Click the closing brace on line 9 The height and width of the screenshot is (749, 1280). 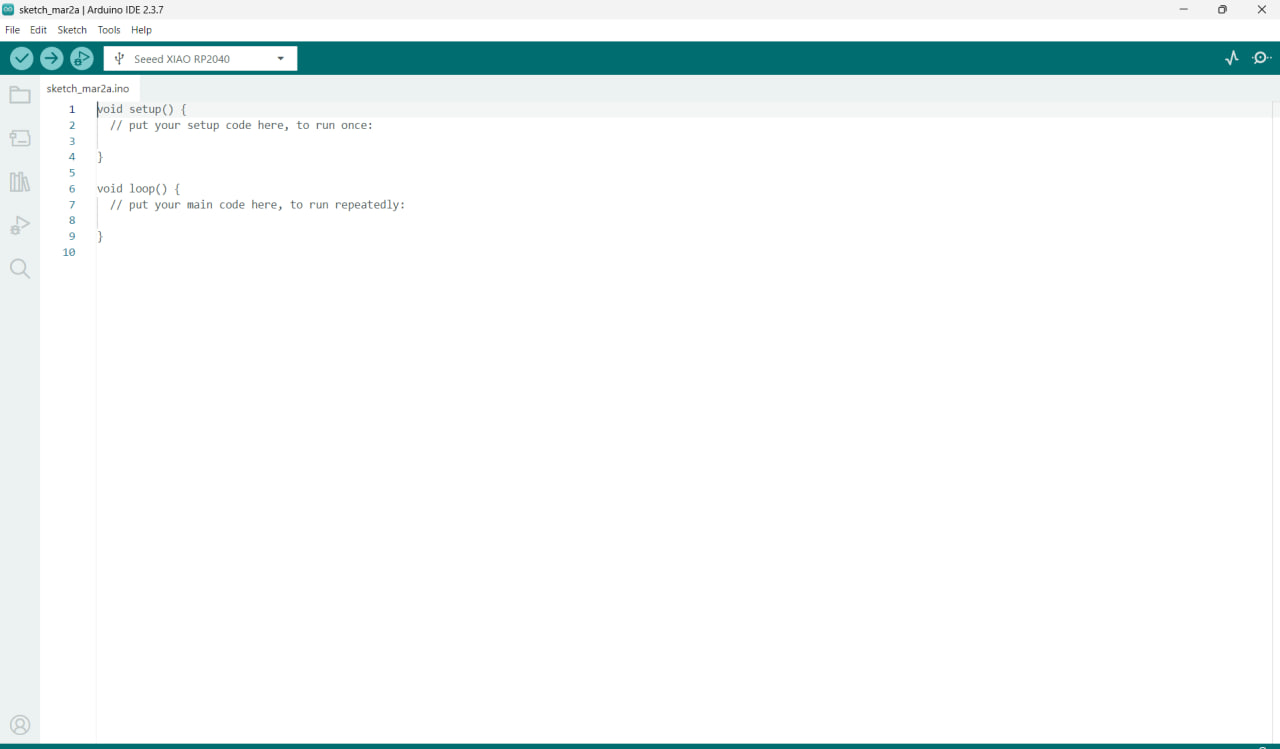(x=100, y=236)
